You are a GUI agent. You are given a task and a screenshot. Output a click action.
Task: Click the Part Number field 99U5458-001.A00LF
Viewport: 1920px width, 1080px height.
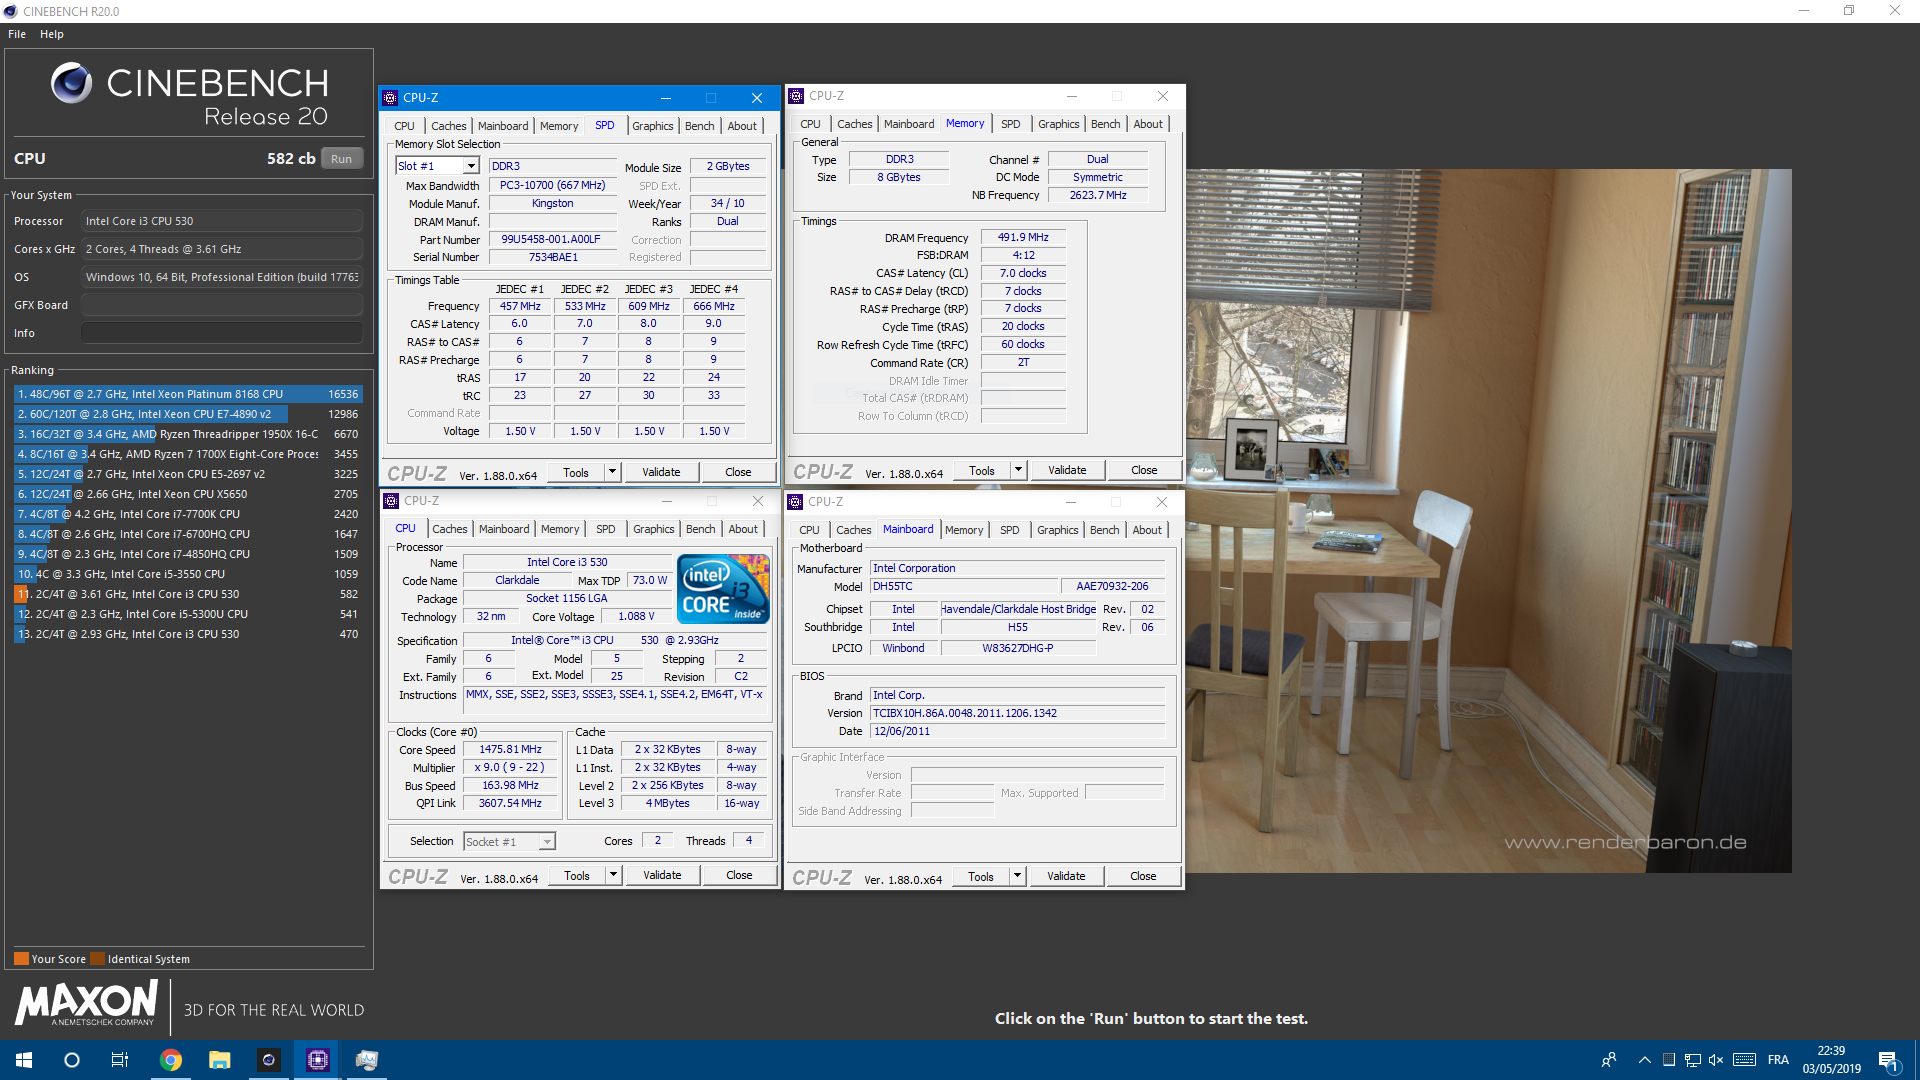tap(553, 240)
